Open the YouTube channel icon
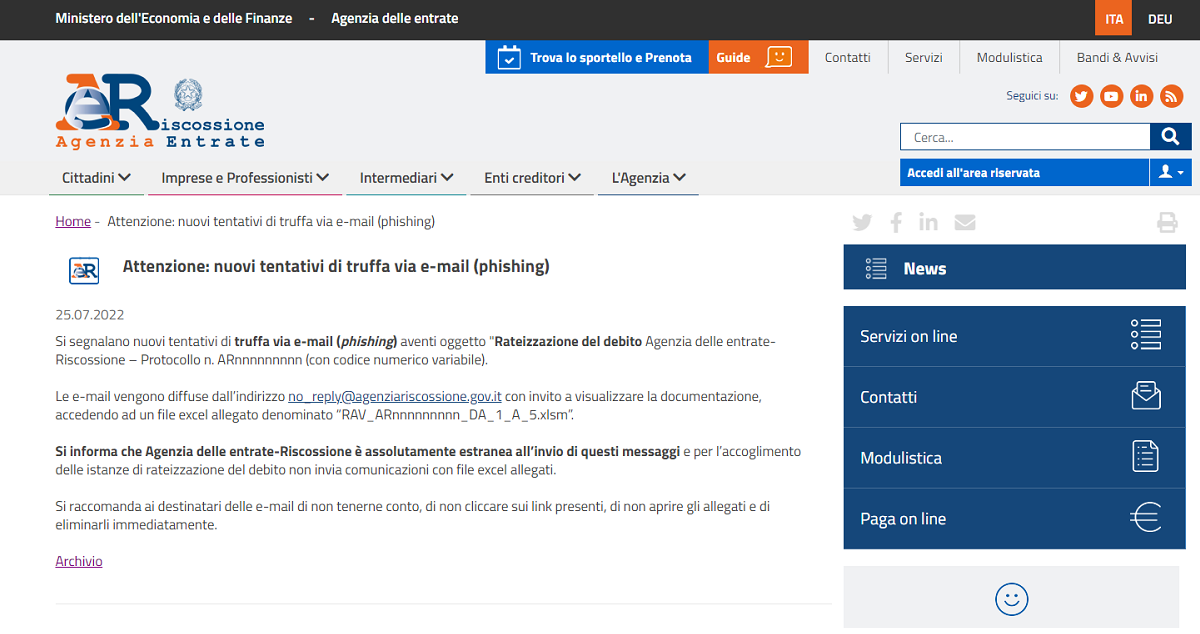Viewport: 1200px width, 634px height. coord(1111,96)
